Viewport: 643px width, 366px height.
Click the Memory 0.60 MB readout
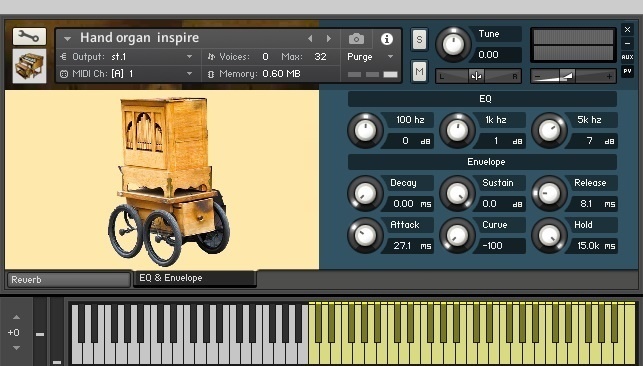point(281,74)
